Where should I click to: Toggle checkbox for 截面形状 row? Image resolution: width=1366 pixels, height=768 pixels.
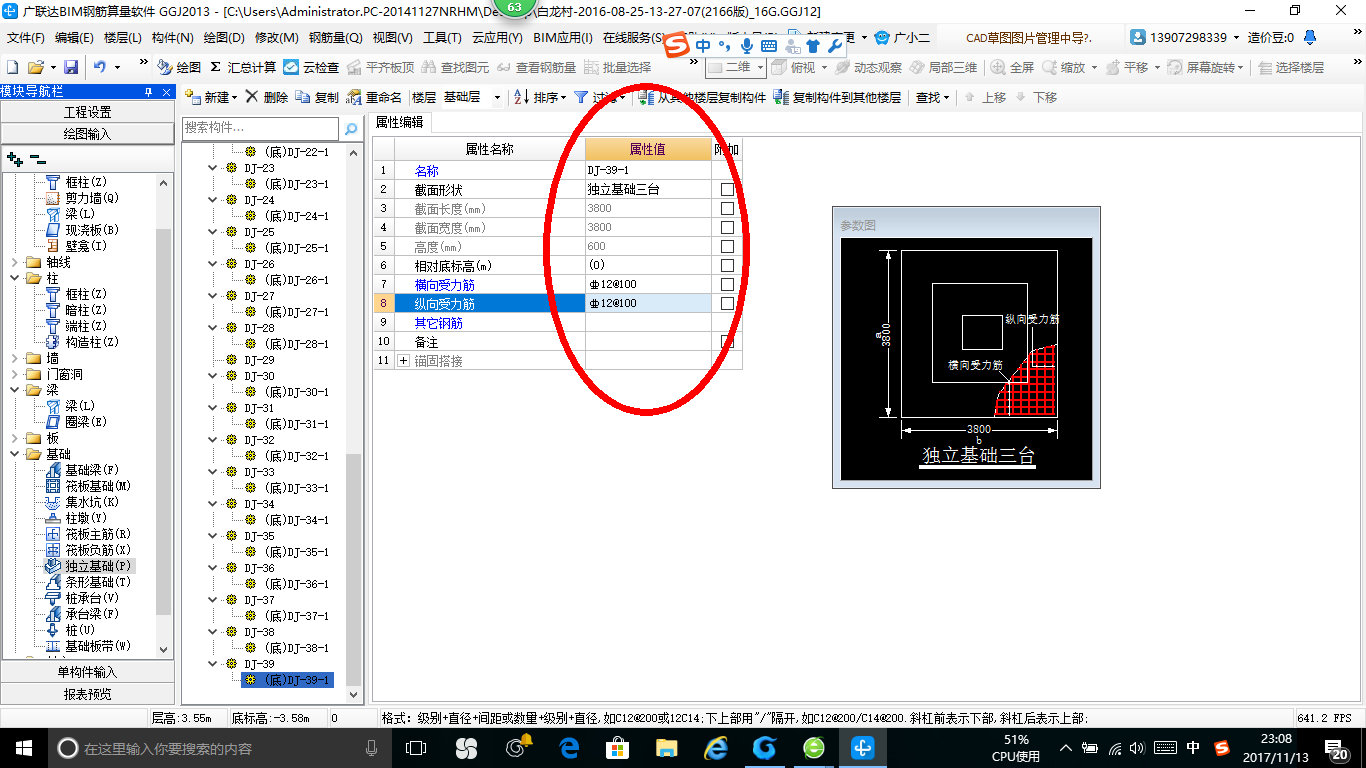click(727, 190)
